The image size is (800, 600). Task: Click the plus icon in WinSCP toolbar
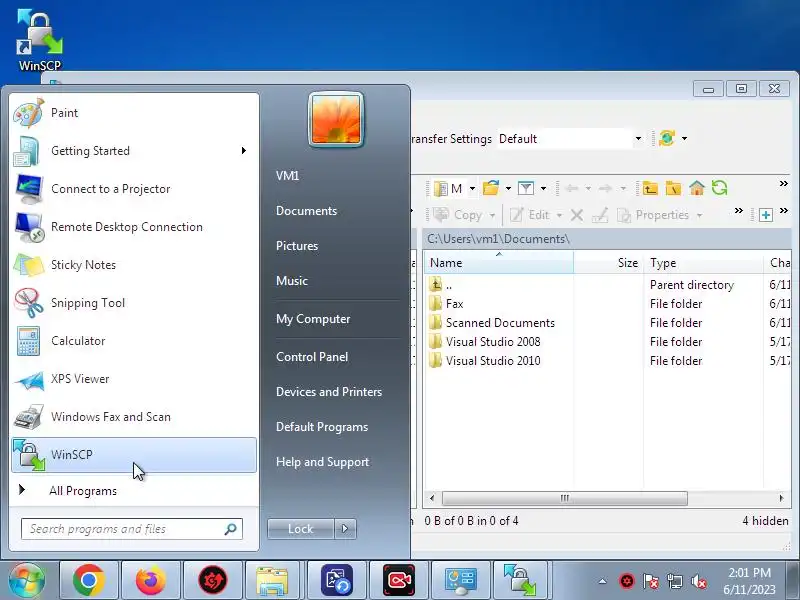tap(766, 215)
